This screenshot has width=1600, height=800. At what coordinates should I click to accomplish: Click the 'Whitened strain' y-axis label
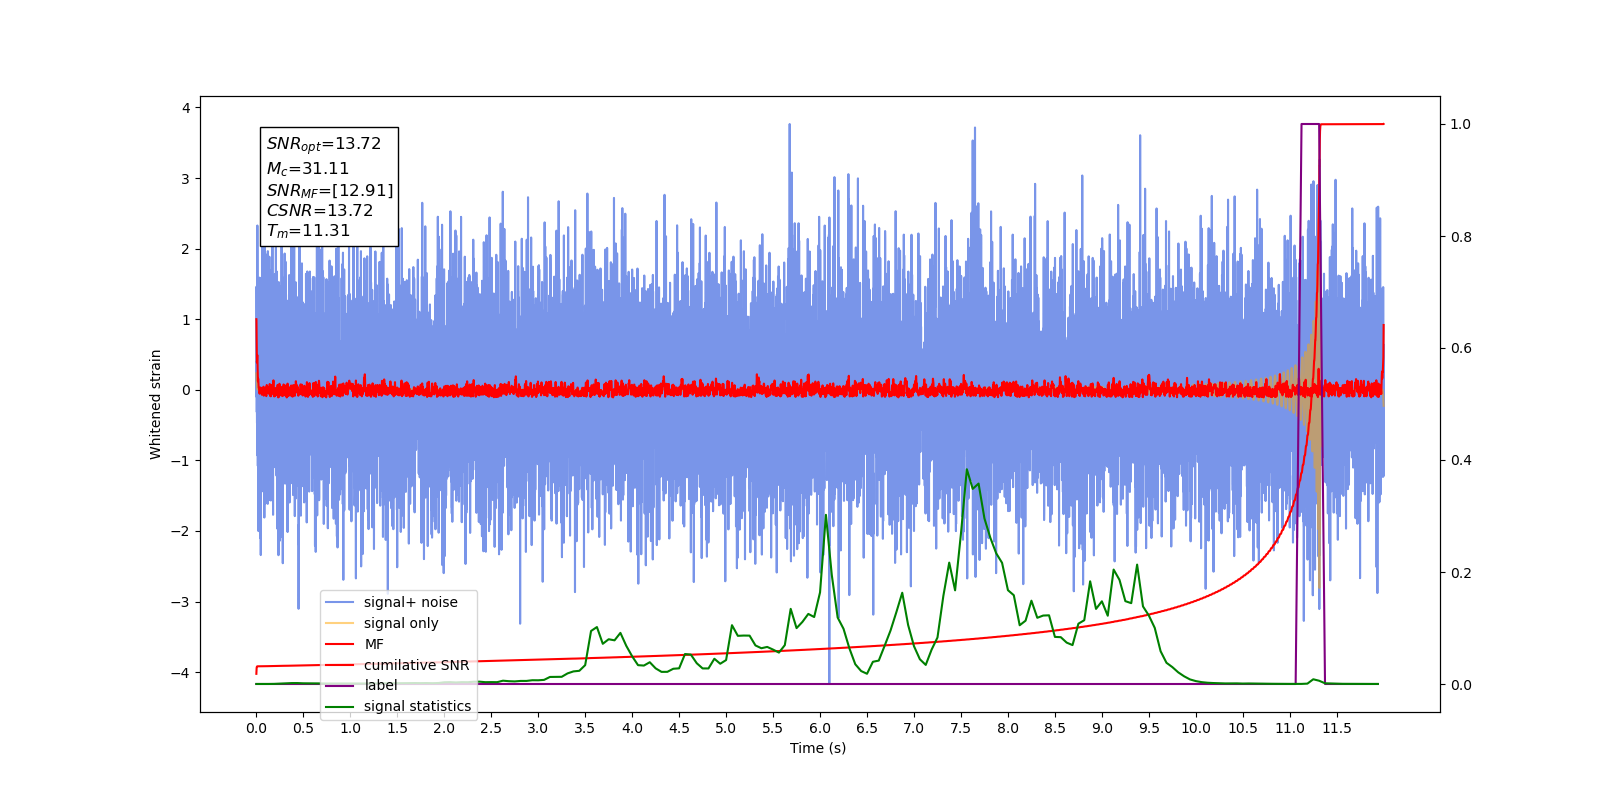[156, 404]
